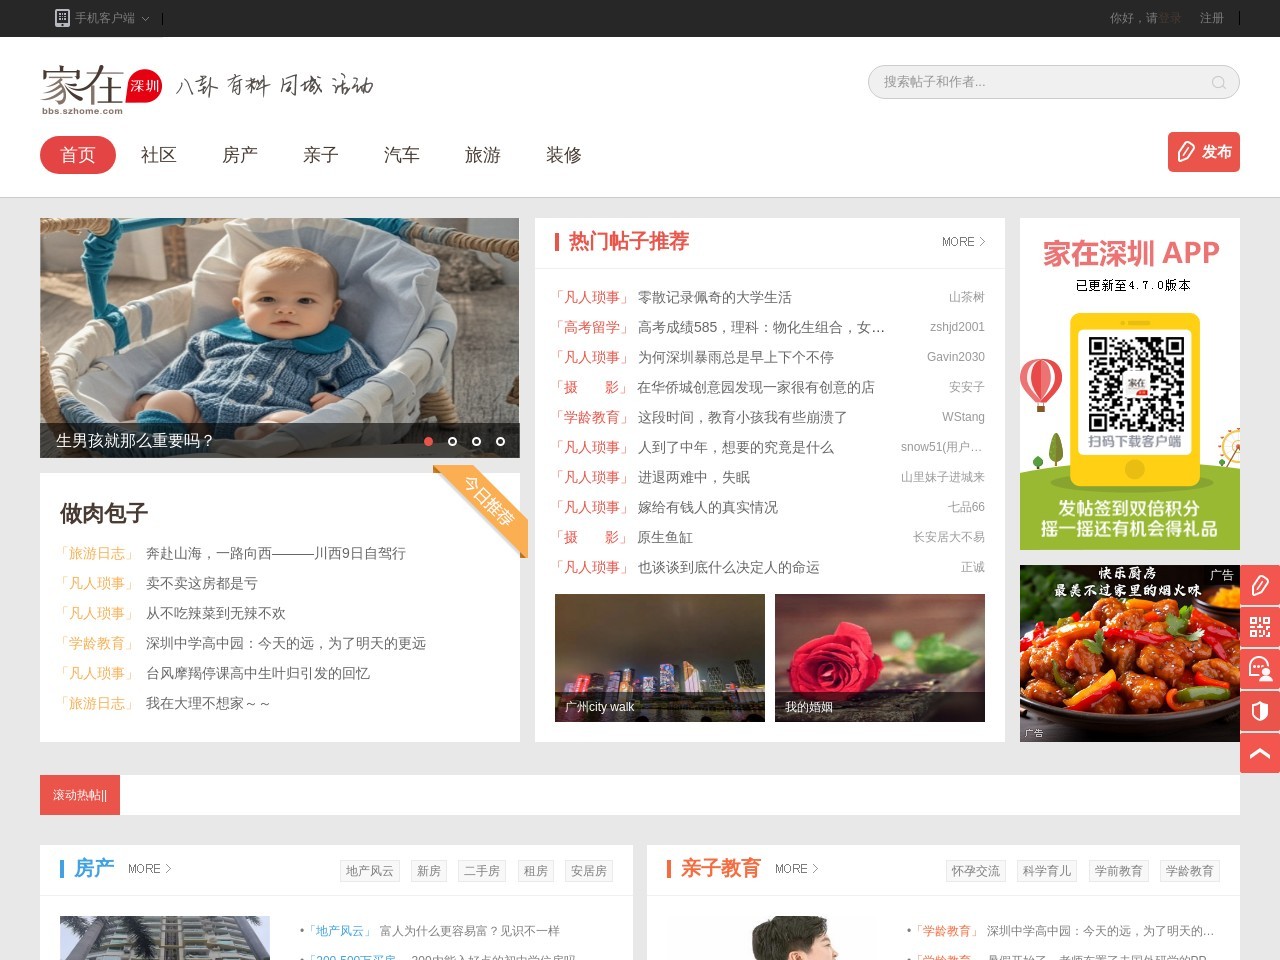Viewport: 1280px width, 960px height.
Task: Expand MORE next to 房产 heading
Action: pyautogui.click(x=150, y=869)
